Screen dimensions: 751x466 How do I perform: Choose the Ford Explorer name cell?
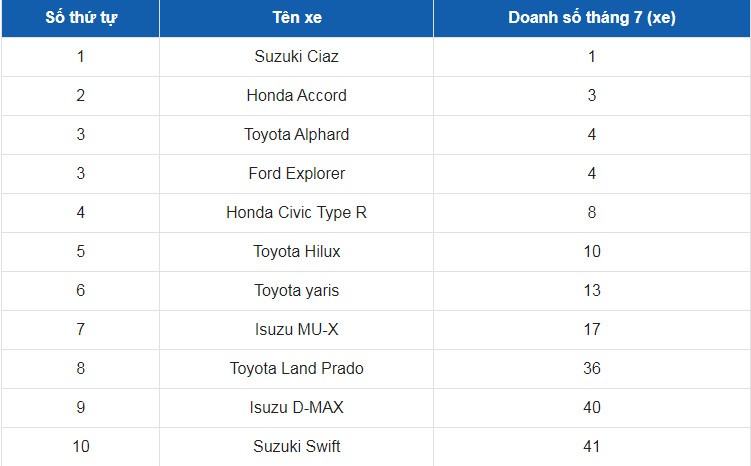tap(296, 173)
